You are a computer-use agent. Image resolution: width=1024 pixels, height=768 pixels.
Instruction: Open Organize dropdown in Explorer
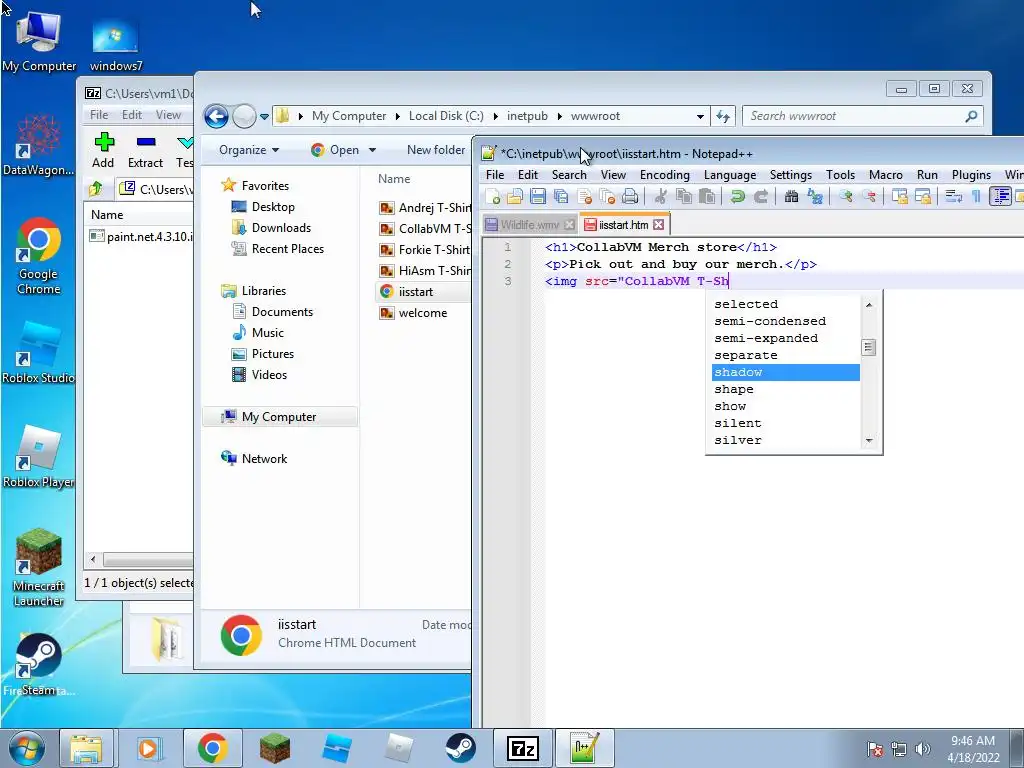[249, 150]
